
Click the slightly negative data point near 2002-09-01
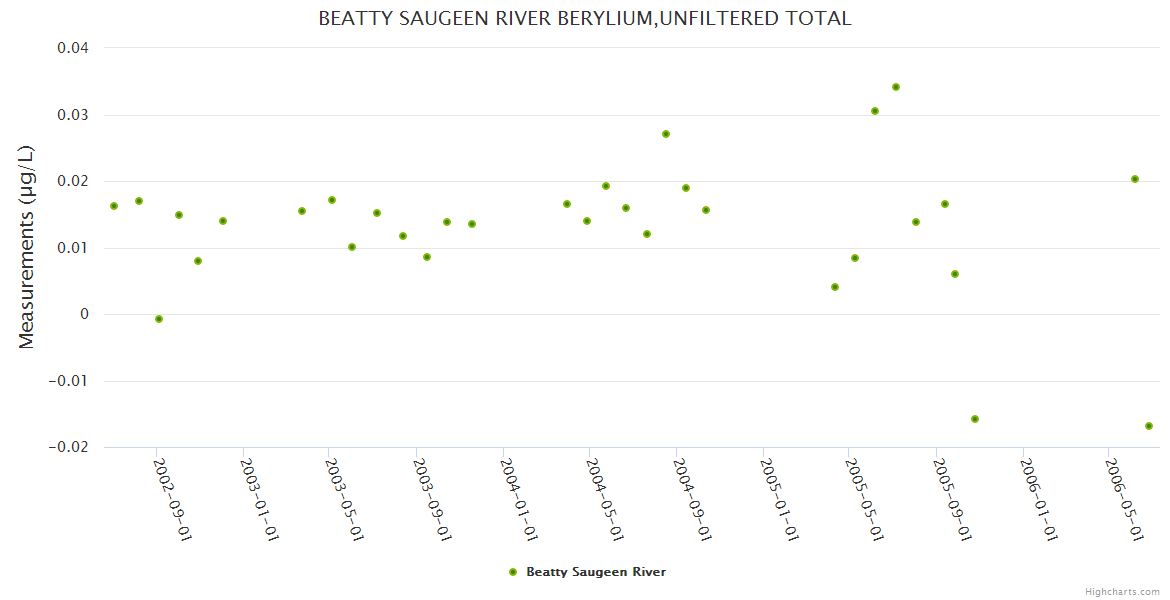[x=159, y=319]
